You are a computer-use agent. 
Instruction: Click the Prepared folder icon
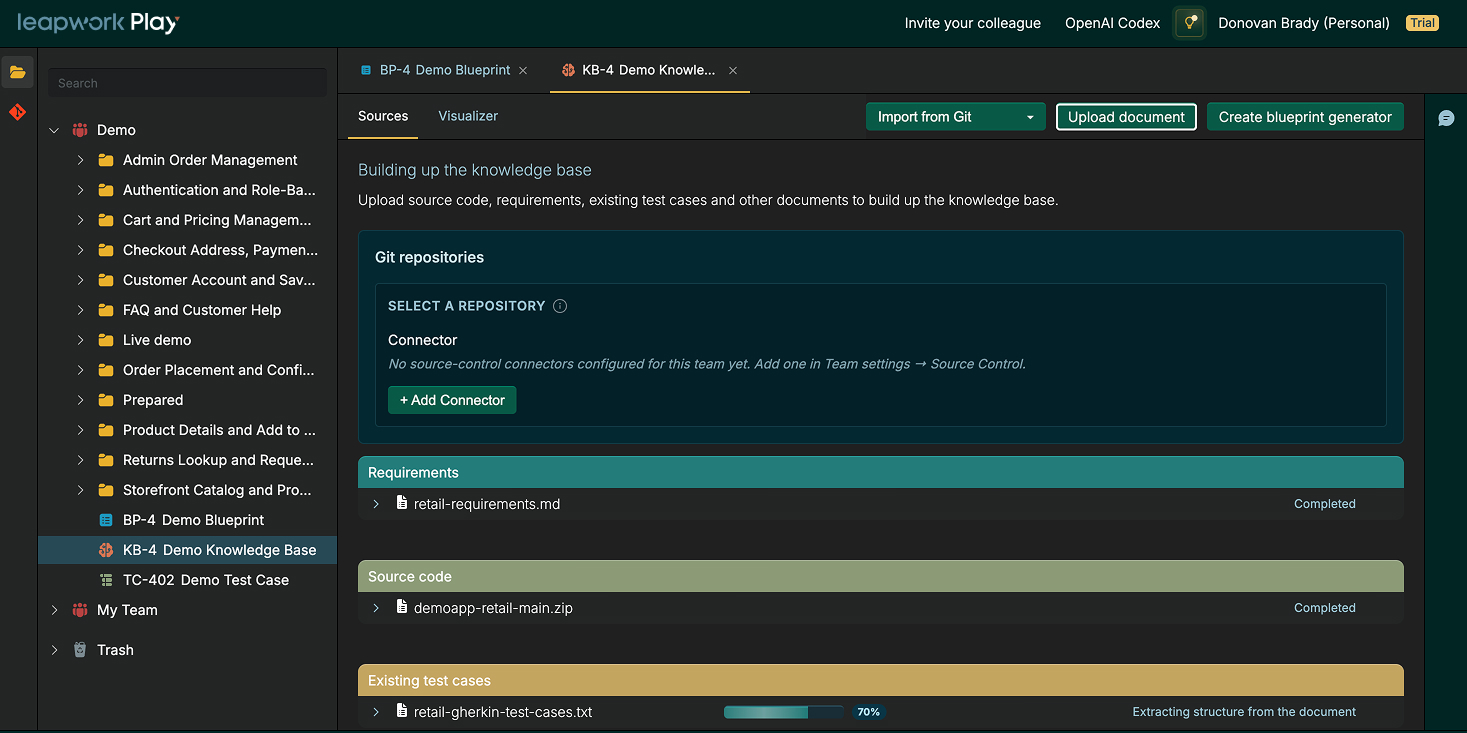[x=106, y=400]
